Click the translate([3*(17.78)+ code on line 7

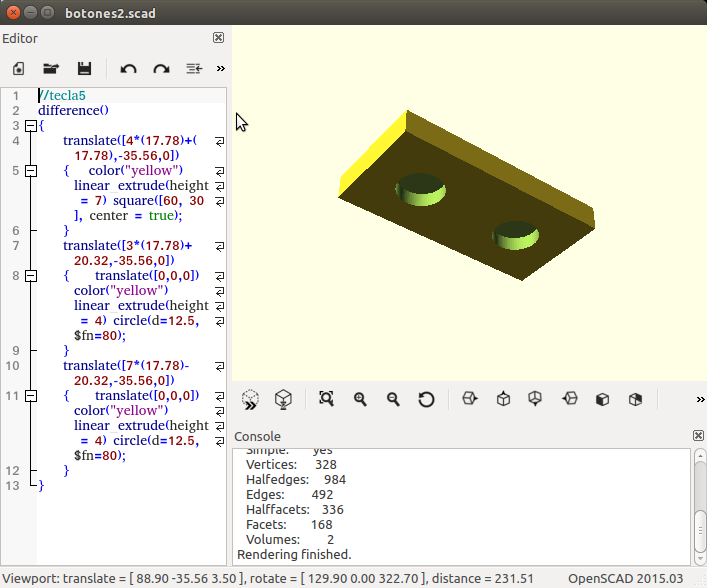point(128,246)
